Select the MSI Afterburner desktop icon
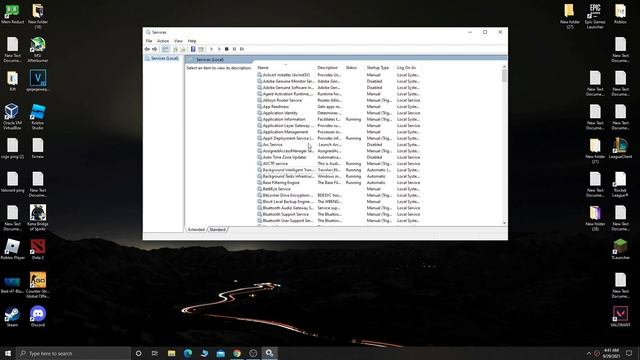The height and width of the screenshot is (360, 640). [x=38, y=49]
